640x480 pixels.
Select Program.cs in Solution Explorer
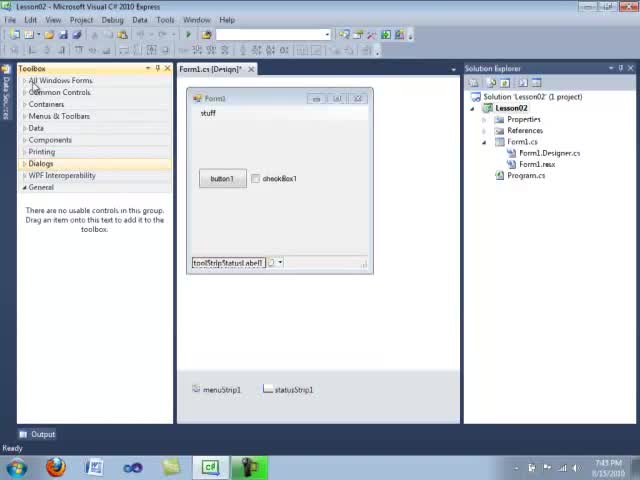(x=526, y=176)
